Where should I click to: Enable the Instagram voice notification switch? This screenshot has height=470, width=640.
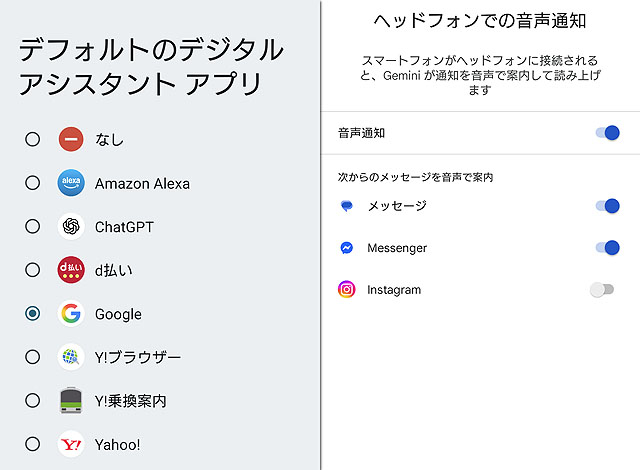[x=602, y=290]
